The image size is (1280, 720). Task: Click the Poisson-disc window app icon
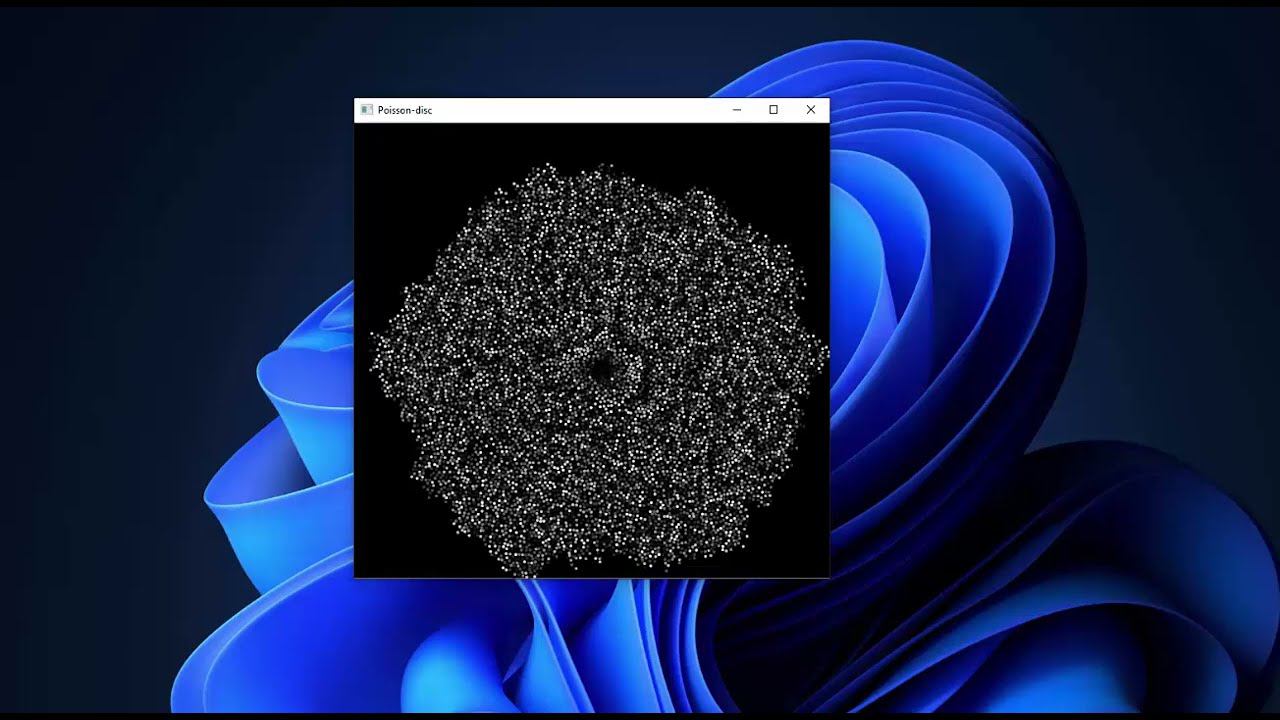[x=367, y=110]
